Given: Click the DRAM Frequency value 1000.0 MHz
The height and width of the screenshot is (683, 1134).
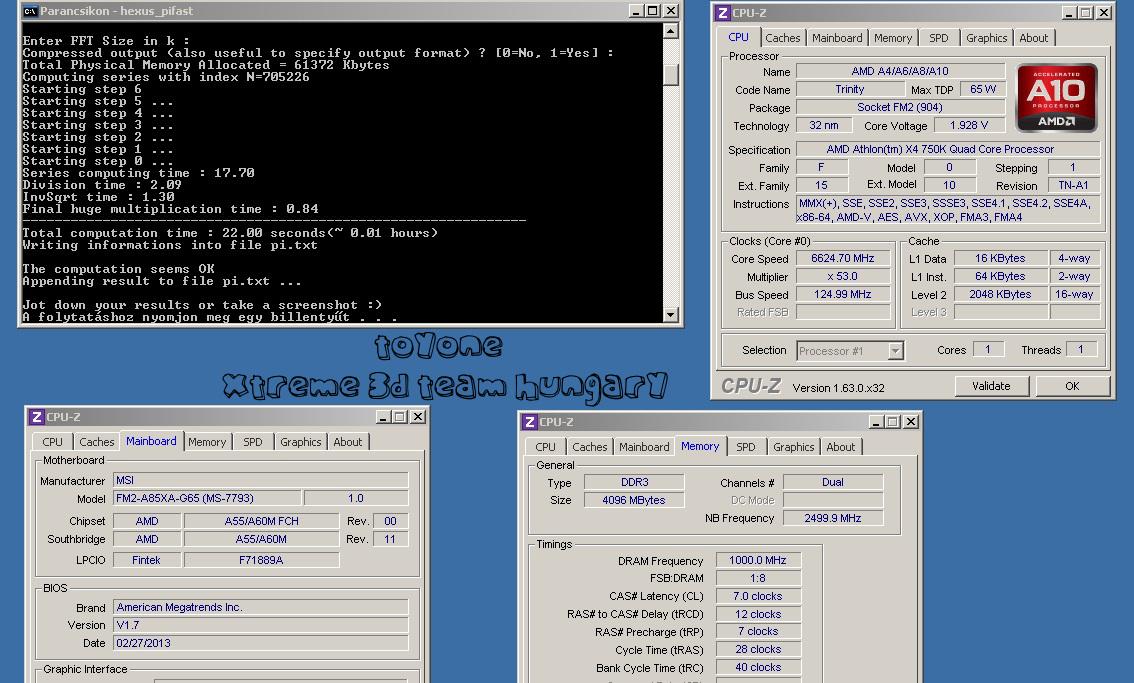Looking at the screenshot, I should 758,560.
